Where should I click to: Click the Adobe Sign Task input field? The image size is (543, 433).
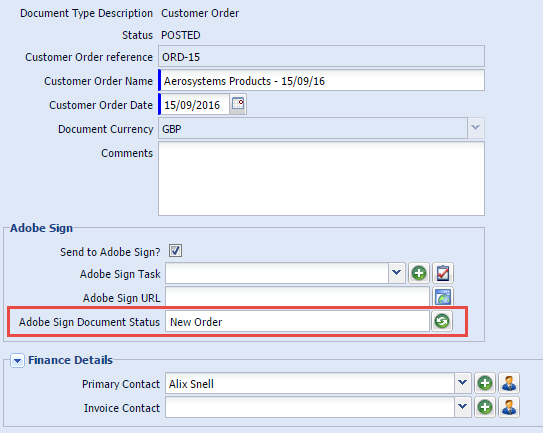[x=277, y=273]
